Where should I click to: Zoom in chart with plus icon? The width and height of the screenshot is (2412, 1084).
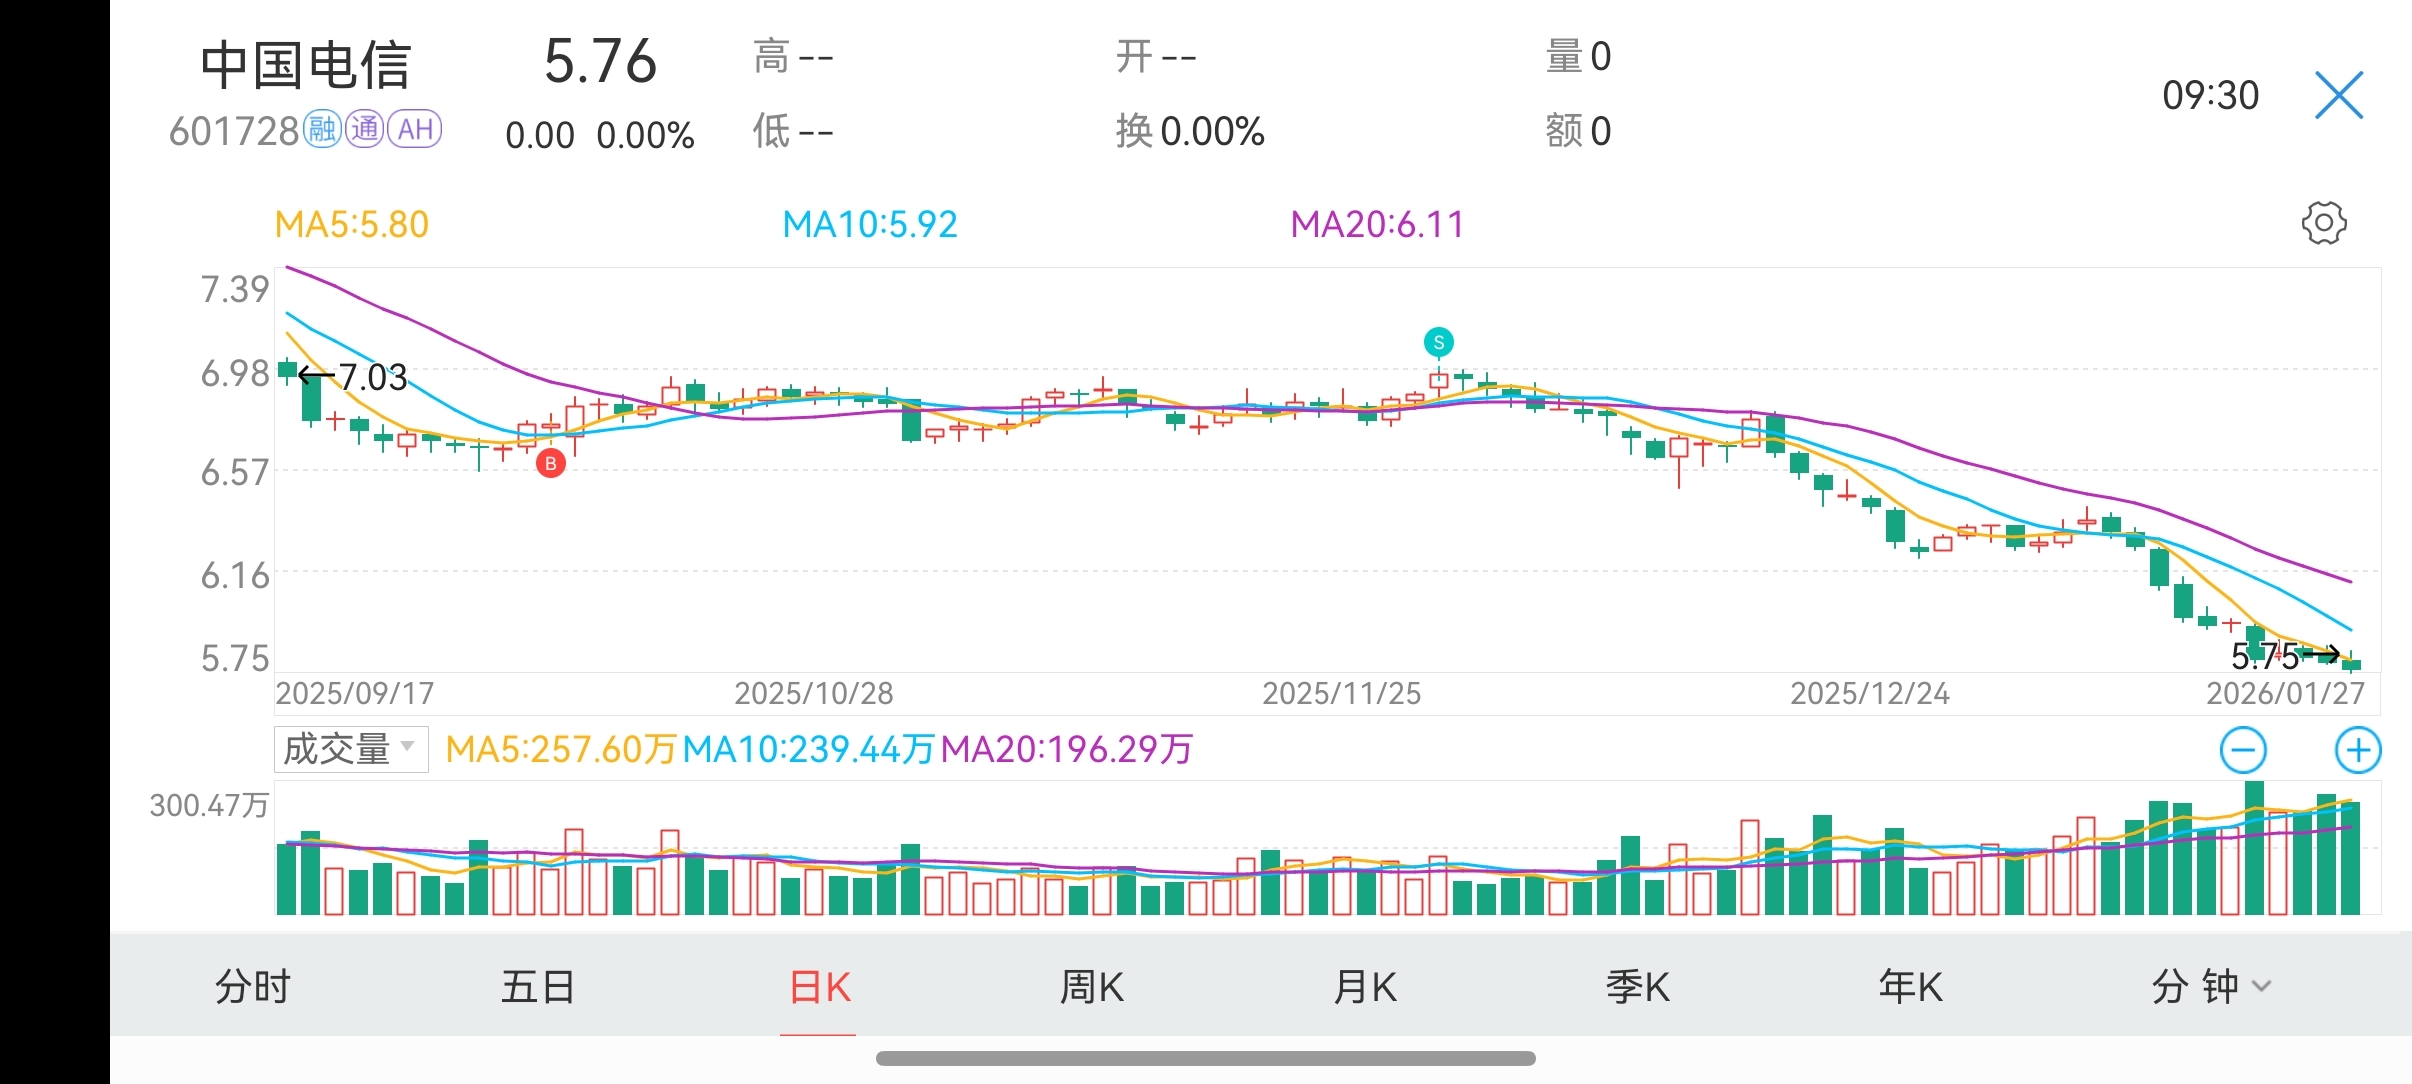coord(2357,750)
